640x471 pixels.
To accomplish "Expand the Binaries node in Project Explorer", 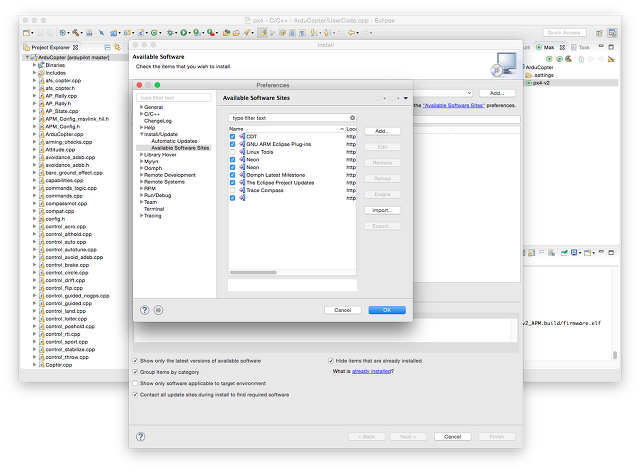I will coord(34,65).
